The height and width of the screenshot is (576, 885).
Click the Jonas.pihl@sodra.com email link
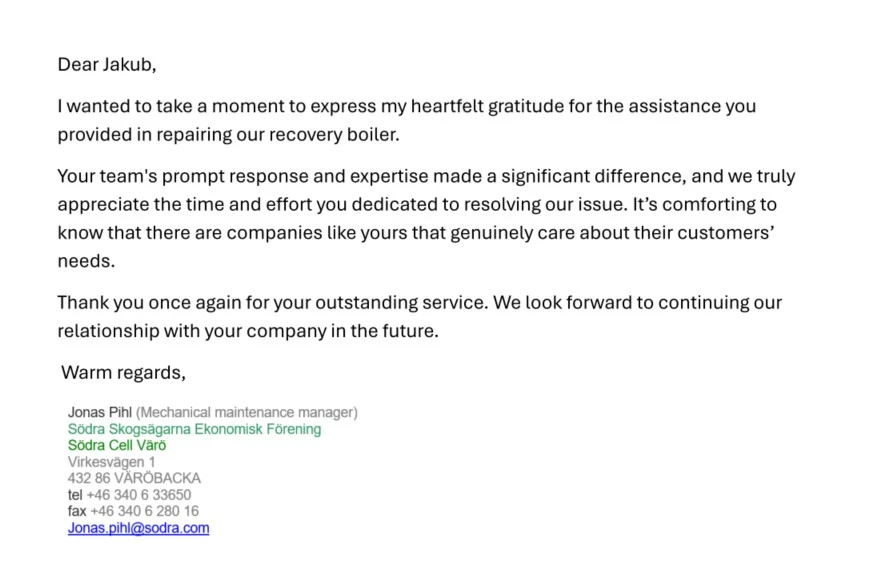point(138,528)
